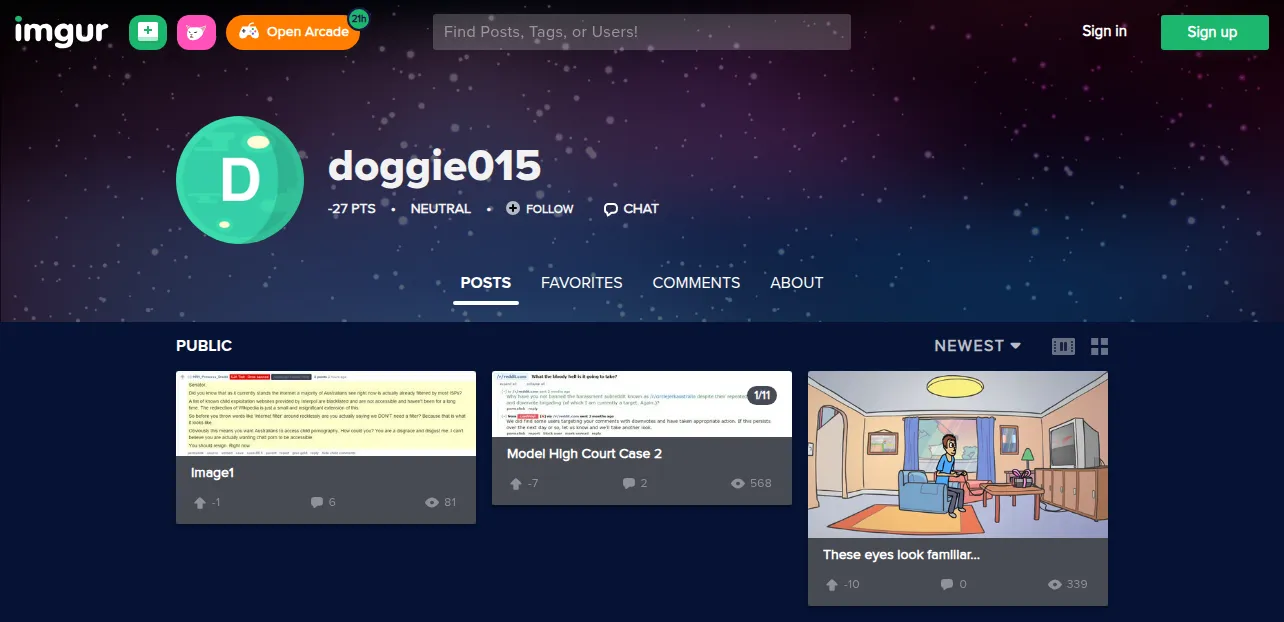This screenshot has height=622, width=1284.
Task: Click the green New Post icon
Action: pyautogui.click(x=148, y=32)
